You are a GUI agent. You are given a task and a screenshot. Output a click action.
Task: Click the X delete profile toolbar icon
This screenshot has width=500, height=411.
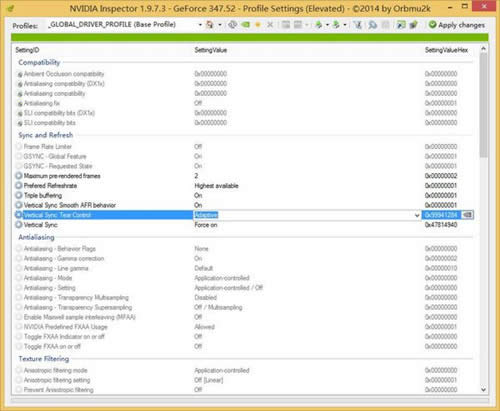(270, 25)
